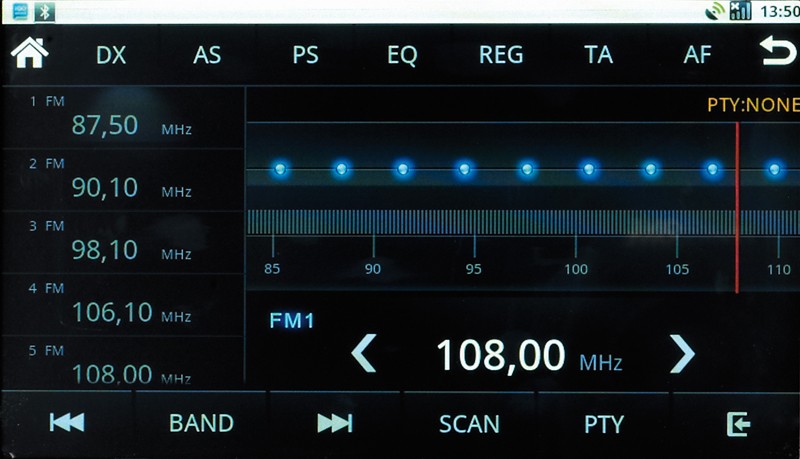Start PS preset scan

pyautogui.click(x=305, y=55)
